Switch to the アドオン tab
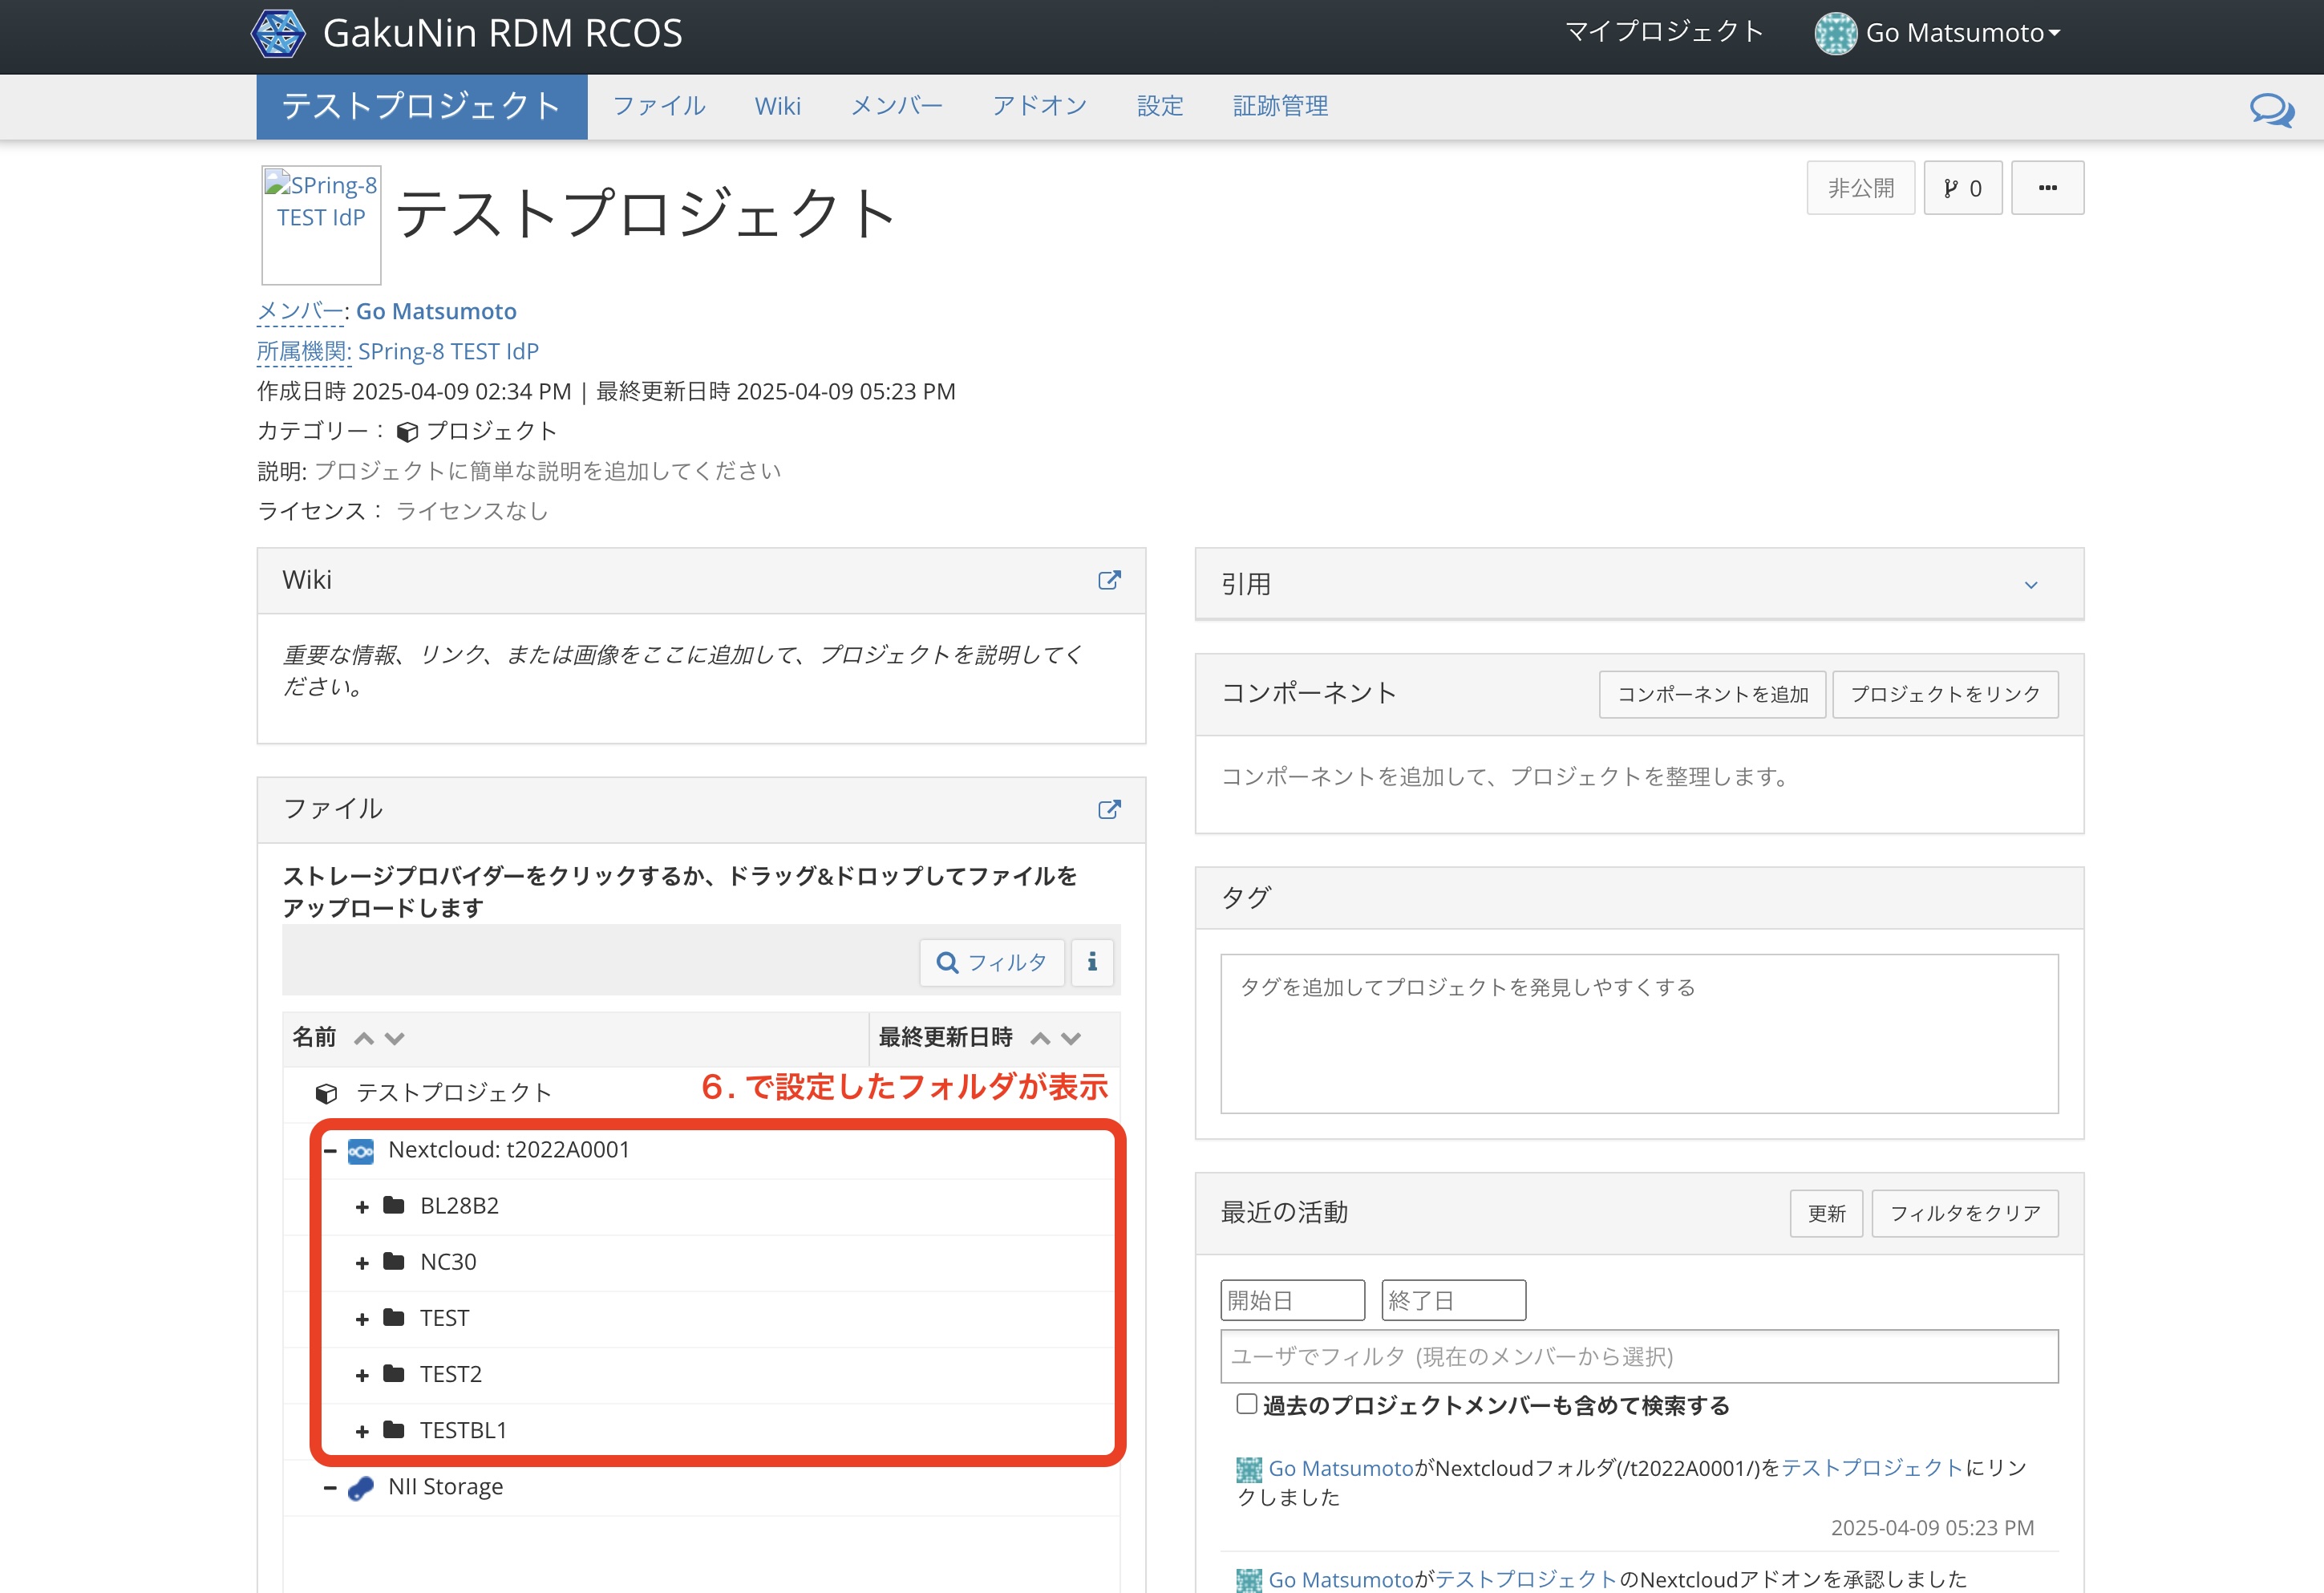Screen dimensions: 2324x1593 (1039, 106)
